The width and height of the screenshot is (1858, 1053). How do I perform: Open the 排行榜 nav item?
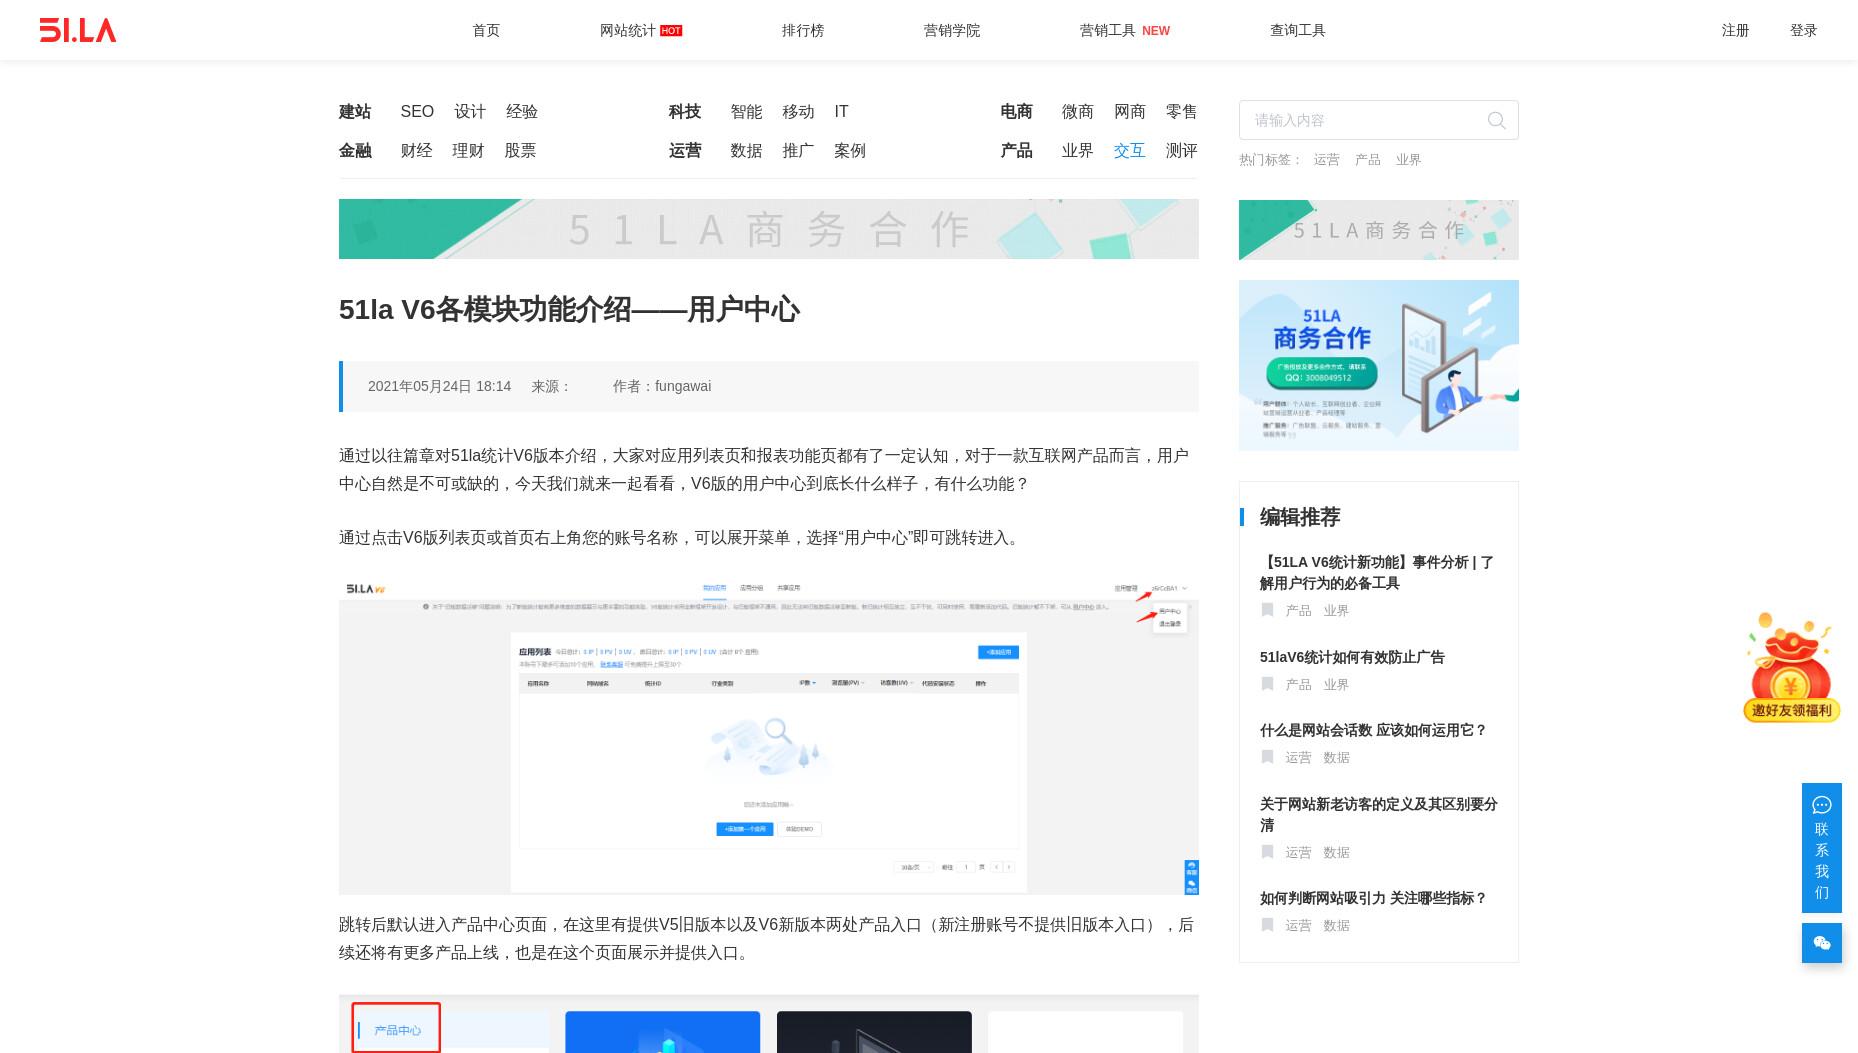pos(803,31)
